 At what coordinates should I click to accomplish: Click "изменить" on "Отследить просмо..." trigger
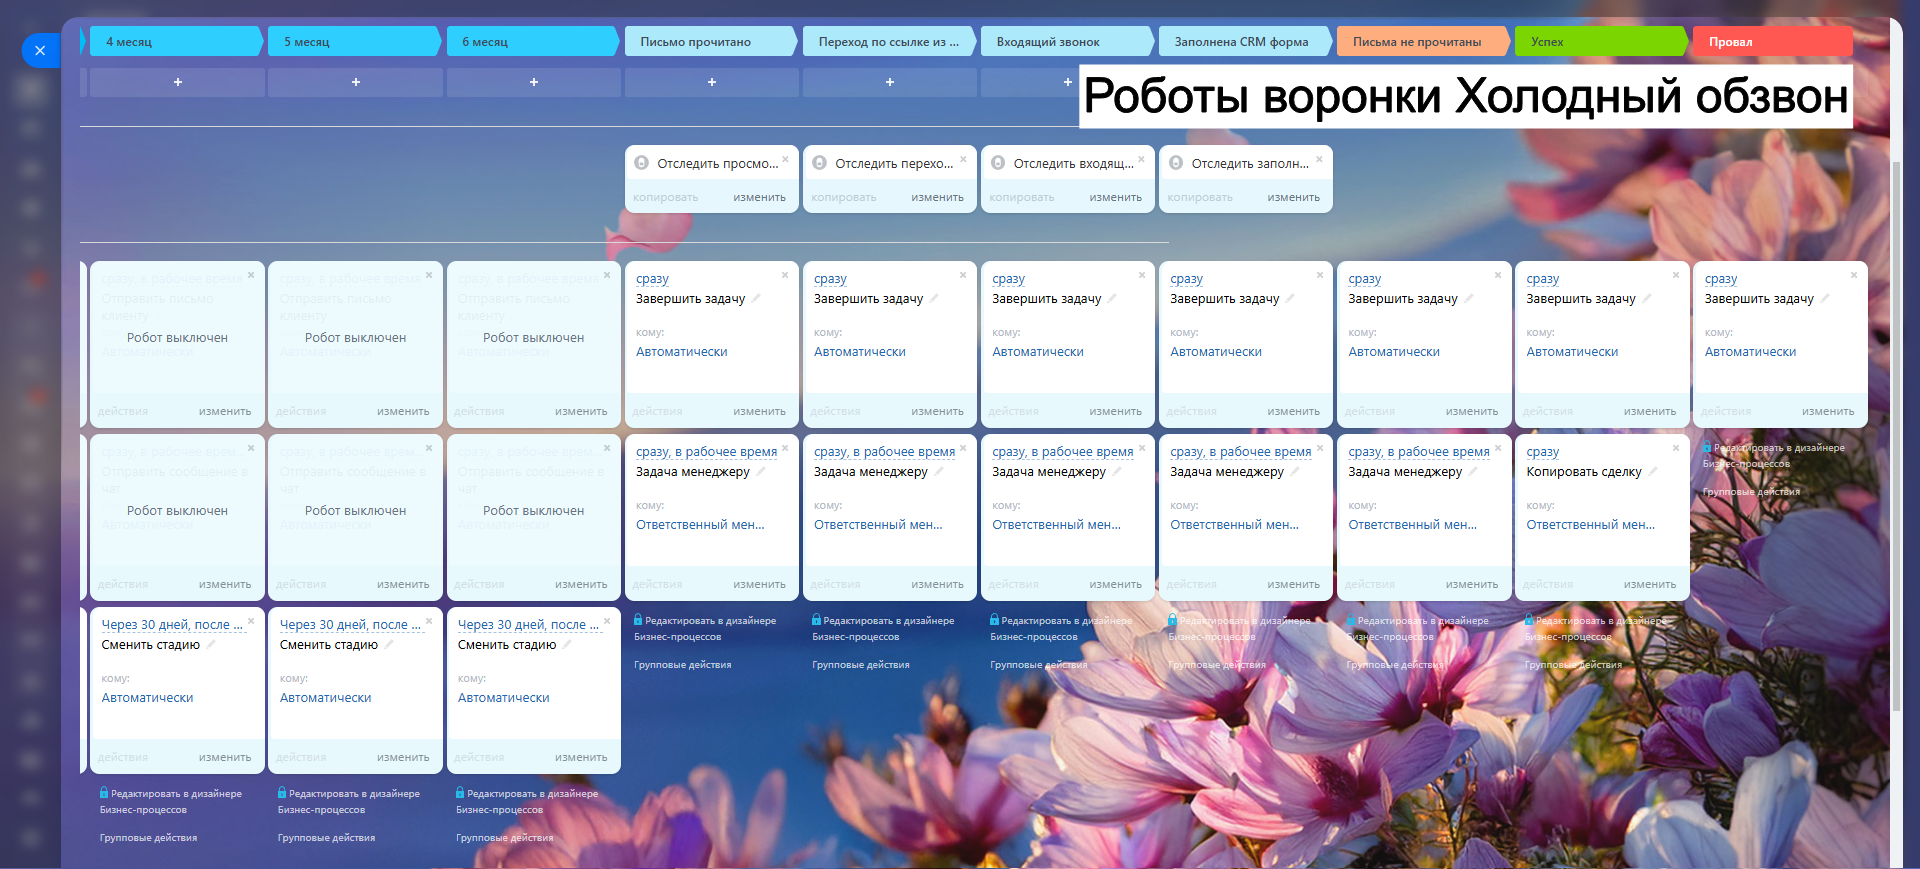(x=759, y=198)
